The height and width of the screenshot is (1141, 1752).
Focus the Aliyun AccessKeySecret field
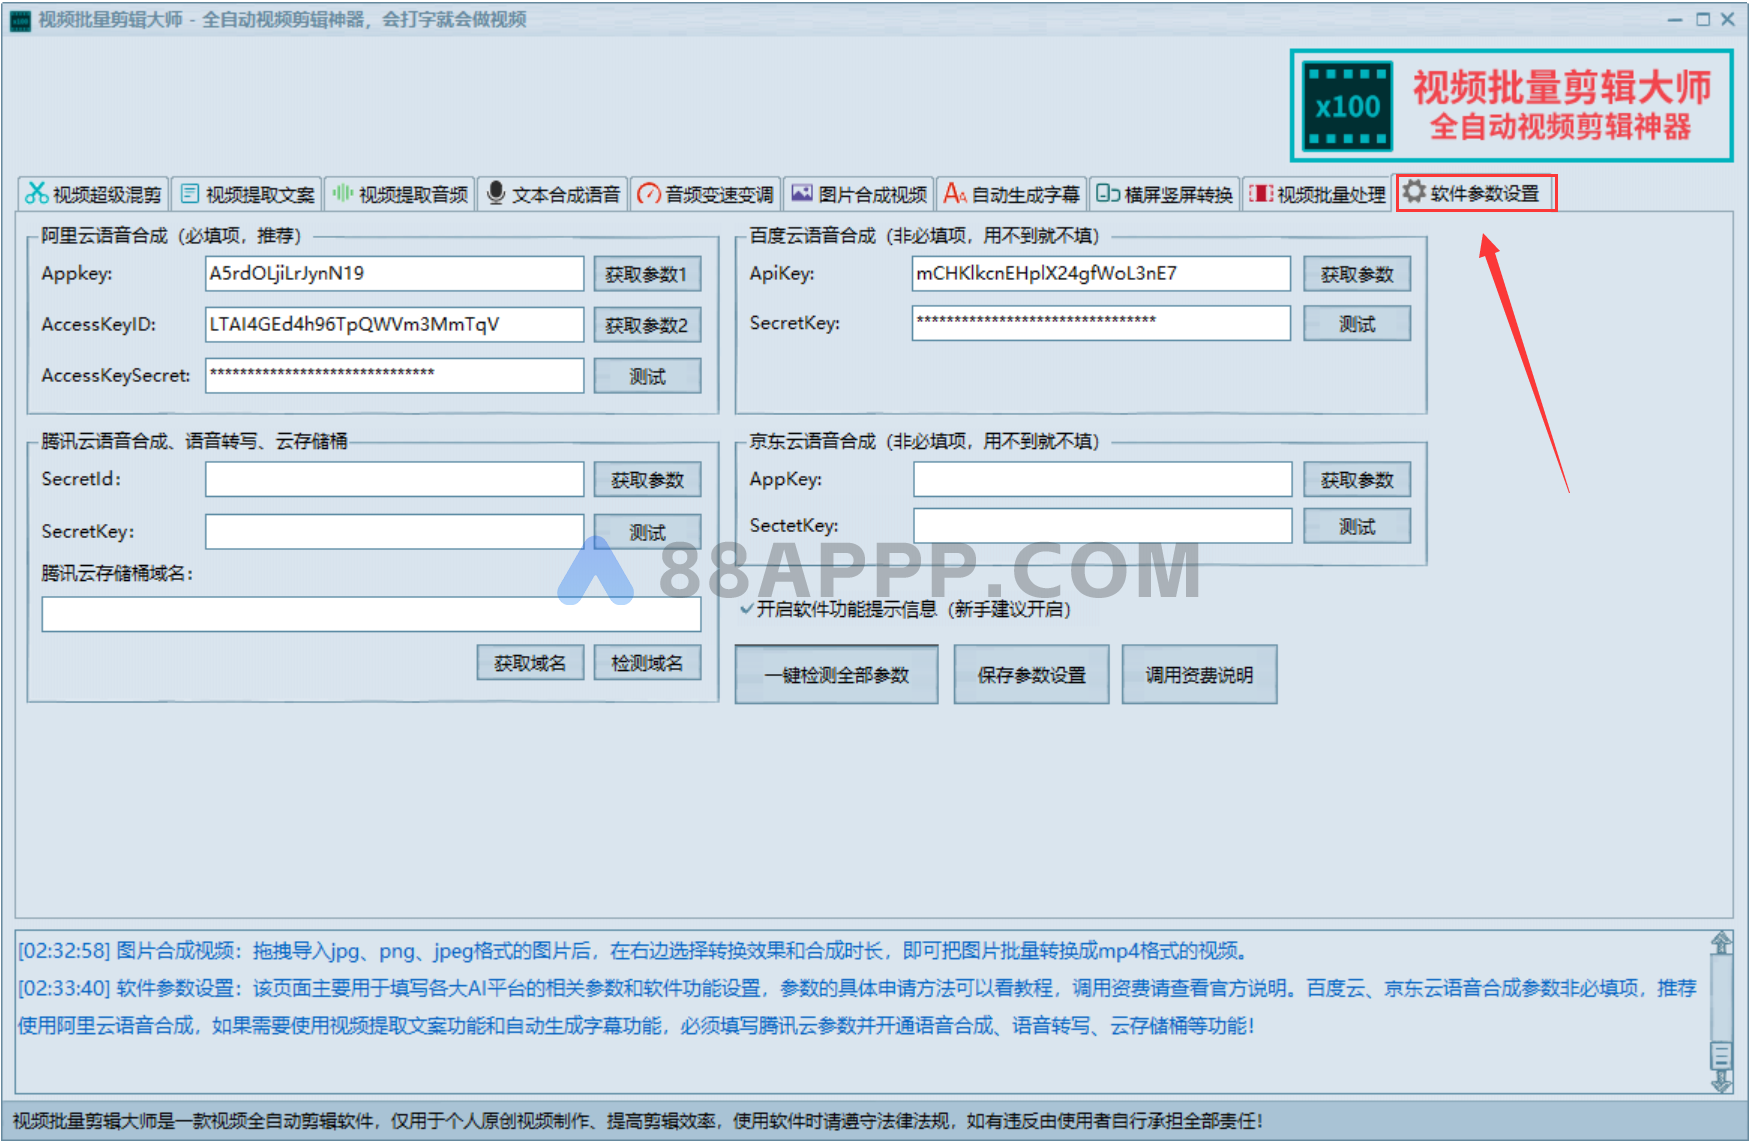tap(394, 376)
